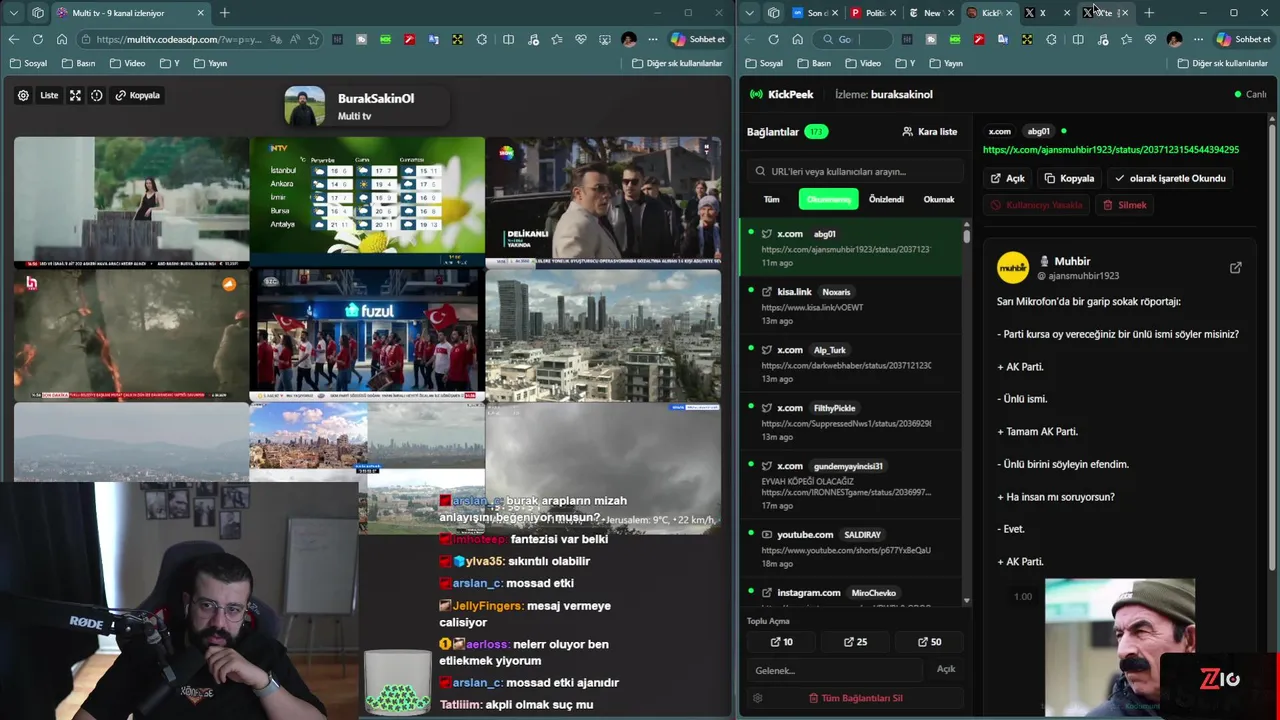Open the green ajansmuhbir1923 status URL
This screenshot has width=1280, height=720.
click(1110, 149)
